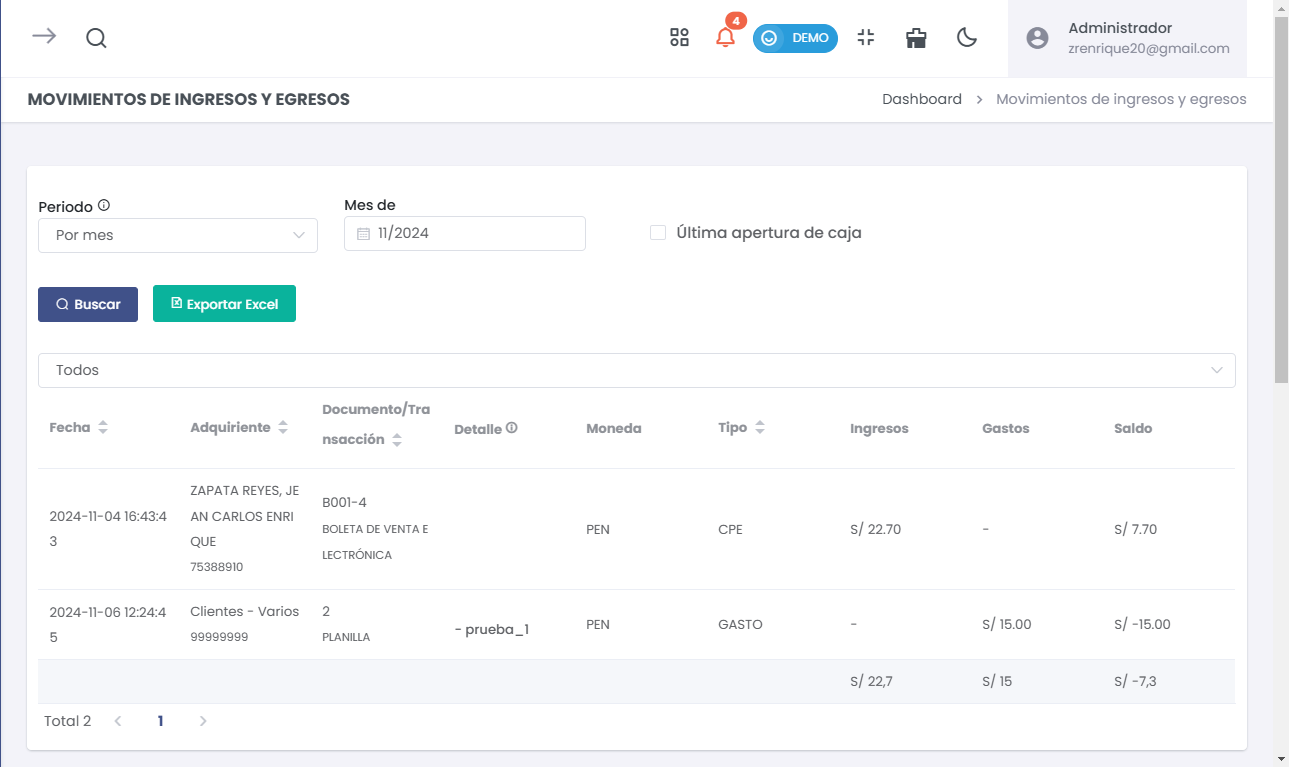Screen dimensions: 1289x767
Task: Open the gift box icon
Action: pos(915,38)
